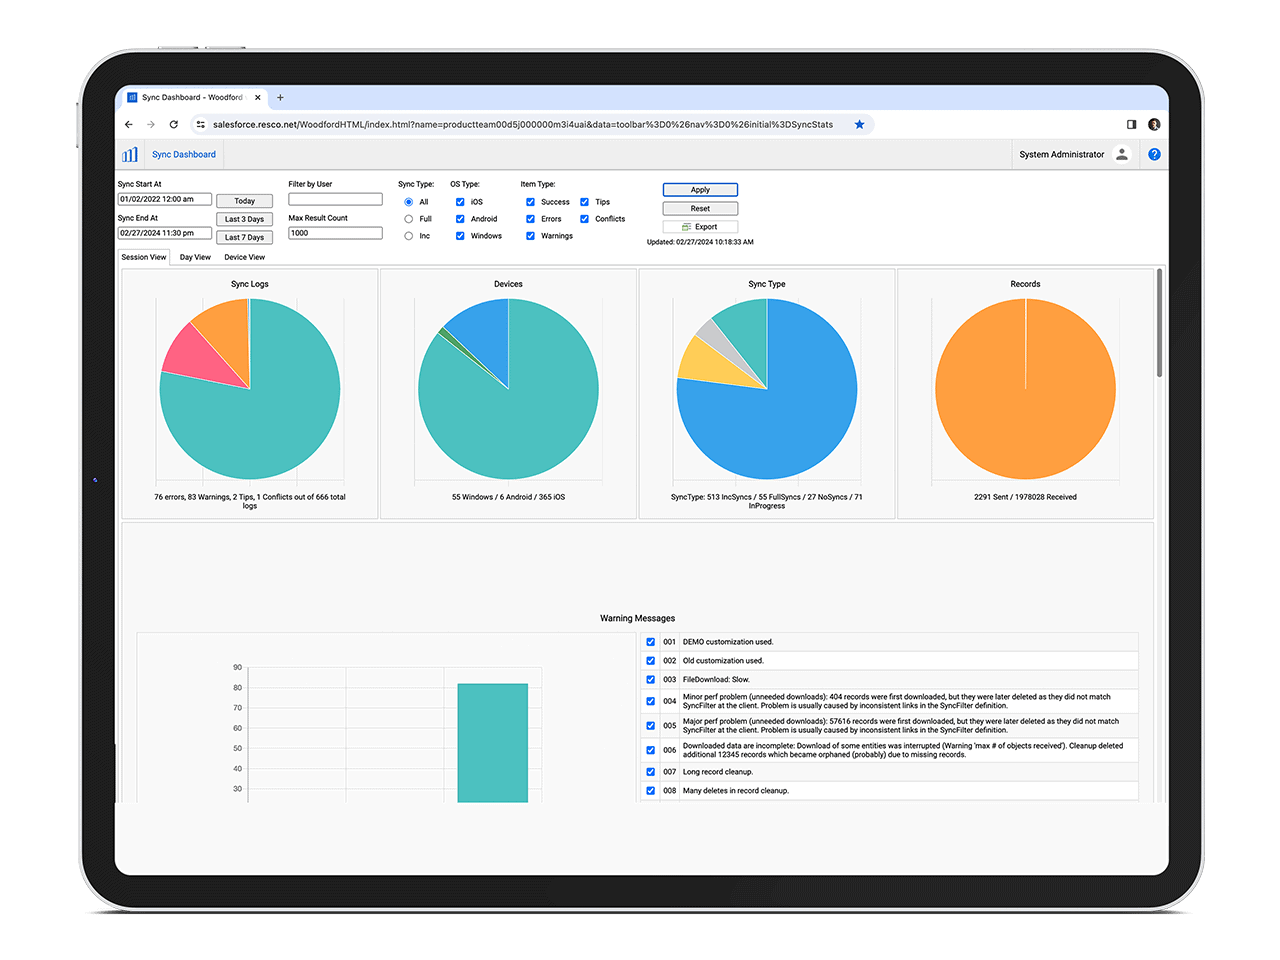The width and height of the screenshot is (1280, 960).
Task: Uncheck warning 007 Long record cleanup
Action: (x=650, y=772)
